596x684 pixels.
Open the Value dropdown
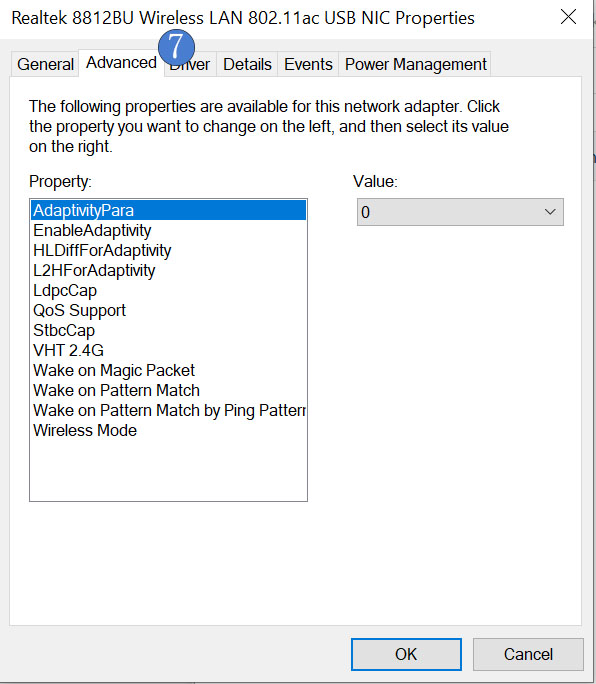coord(460,212)
